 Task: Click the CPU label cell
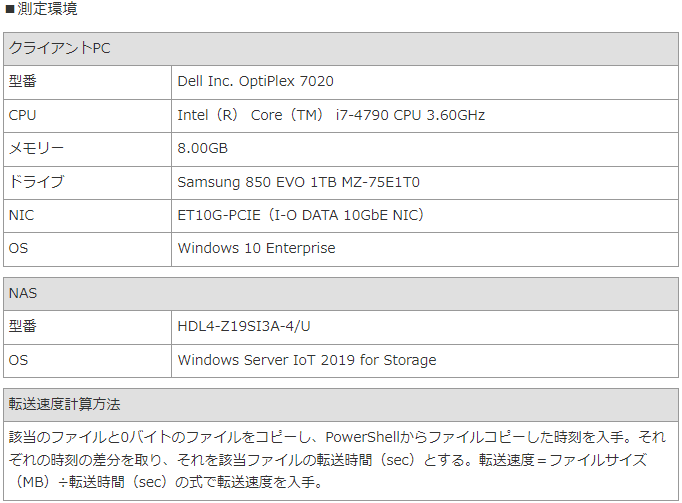pyautogui.click(x=87, y=116)
